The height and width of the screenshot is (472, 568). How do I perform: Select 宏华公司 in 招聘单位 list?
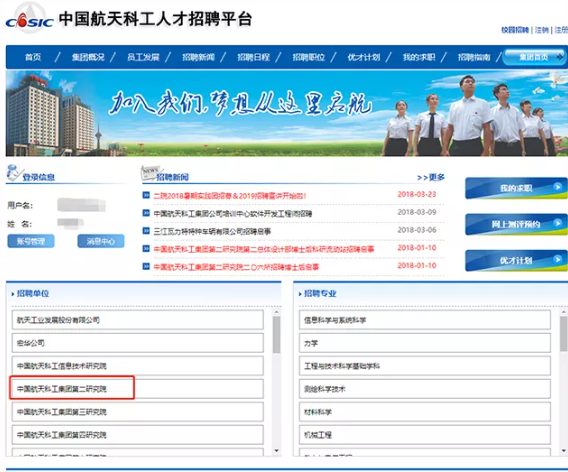coord(138,343)
